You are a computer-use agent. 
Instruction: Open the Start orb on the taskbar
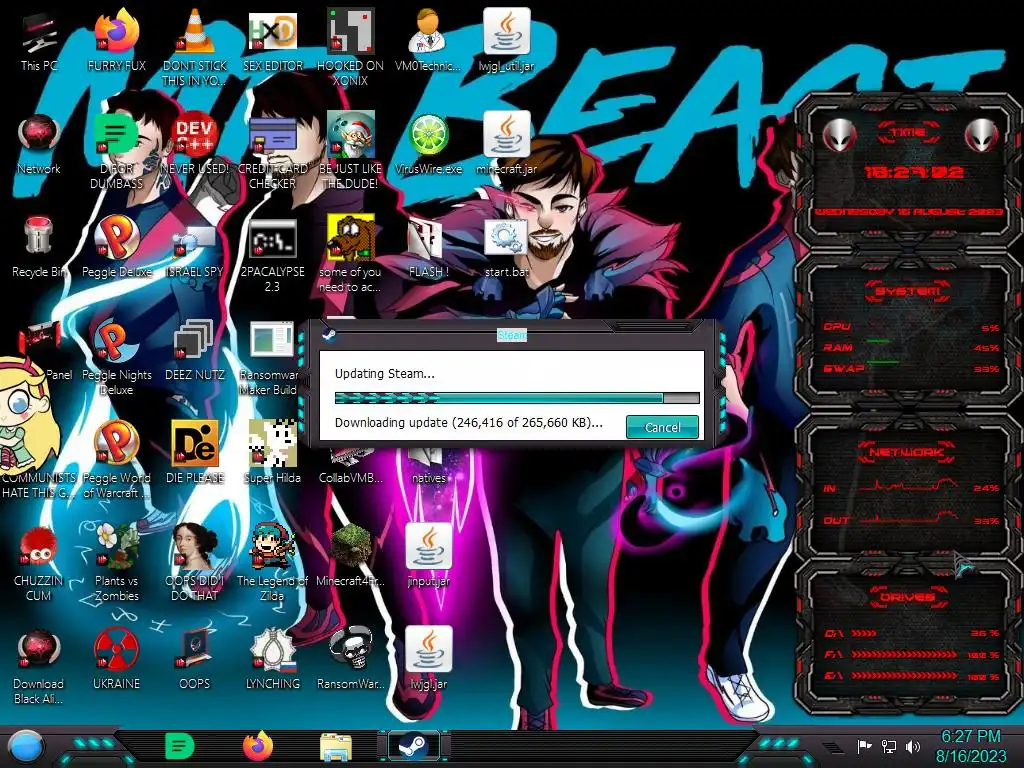[x=27, y=746]
